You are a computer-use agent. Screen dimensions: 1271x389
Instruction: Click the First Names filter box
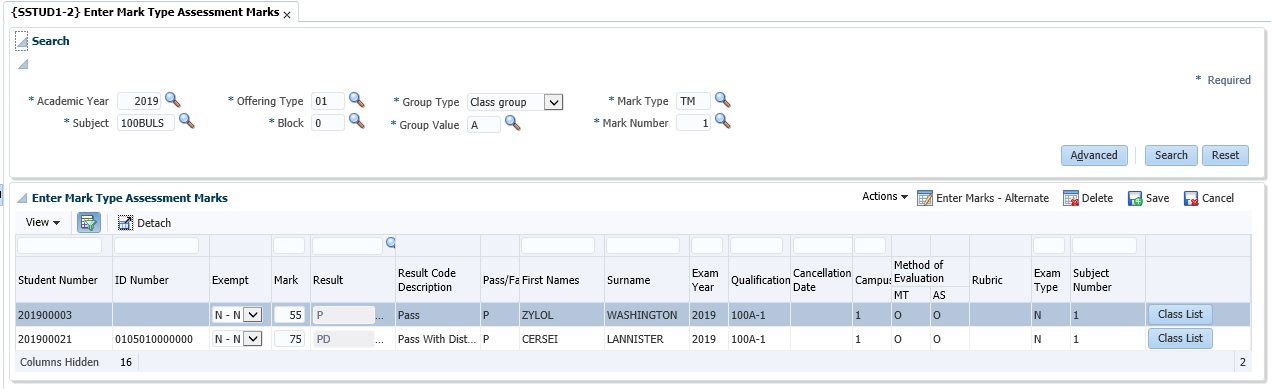(558, 246)
